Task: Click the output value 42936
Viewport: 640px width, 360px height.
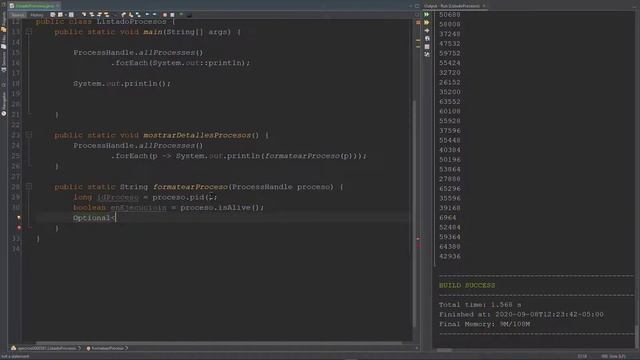Action: (450, 256)
